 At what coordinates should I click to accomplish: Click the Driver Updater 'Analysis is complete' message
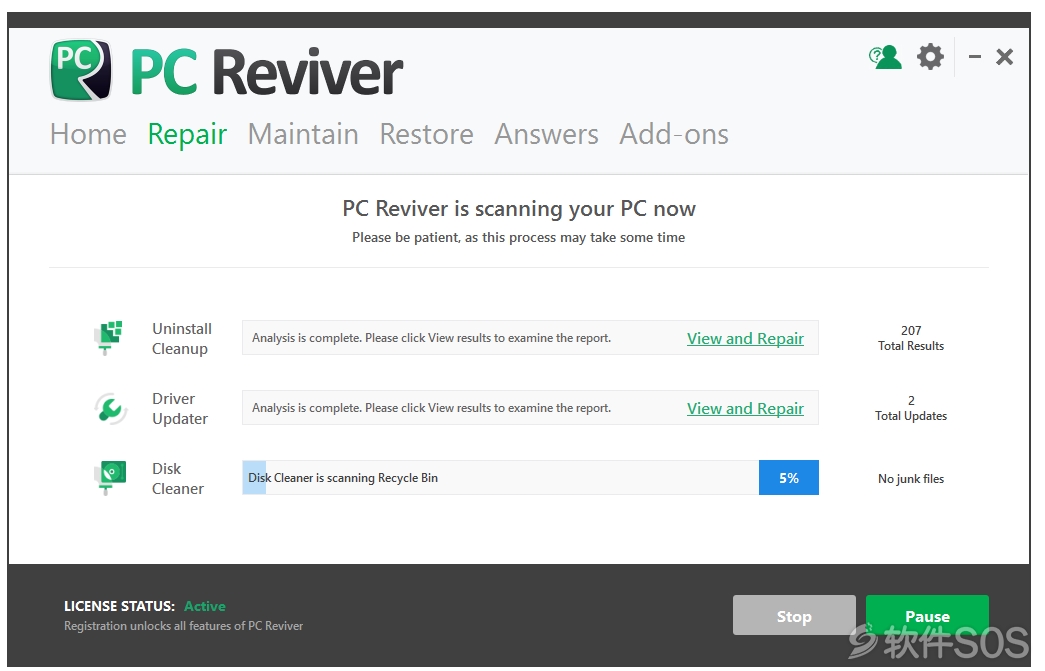pos(431,408)
